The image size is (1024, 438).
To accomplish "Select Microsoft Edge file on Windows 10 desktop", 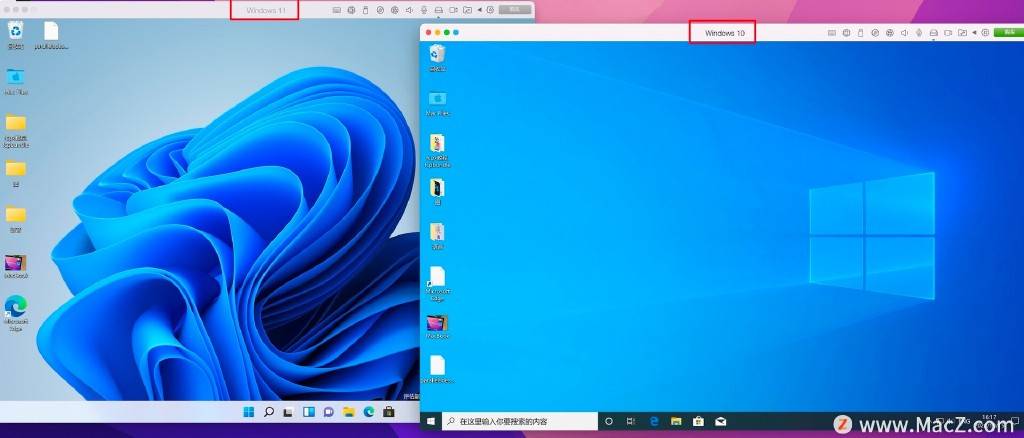I will click(438, 283).
